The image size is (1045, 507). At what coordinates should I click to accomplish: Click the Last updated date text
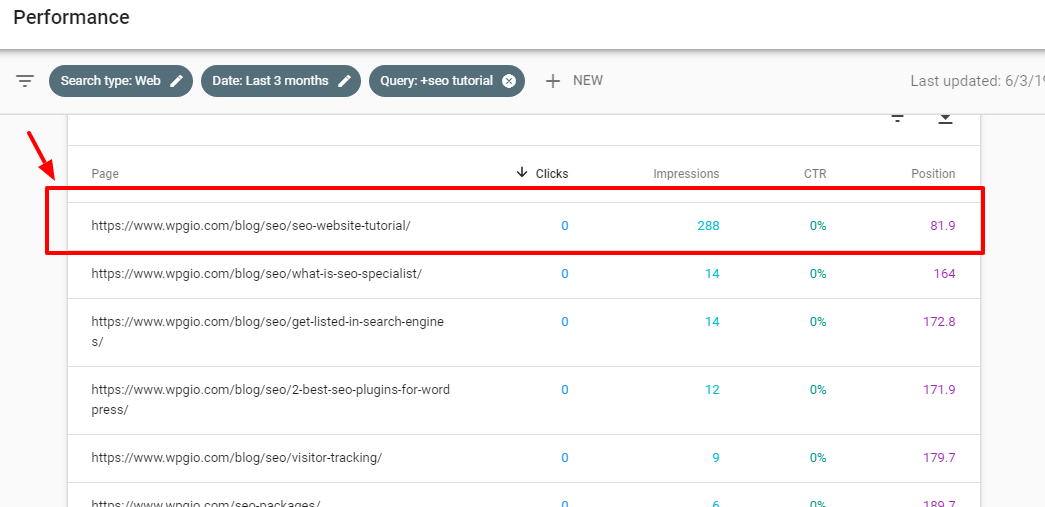(977, 81)
